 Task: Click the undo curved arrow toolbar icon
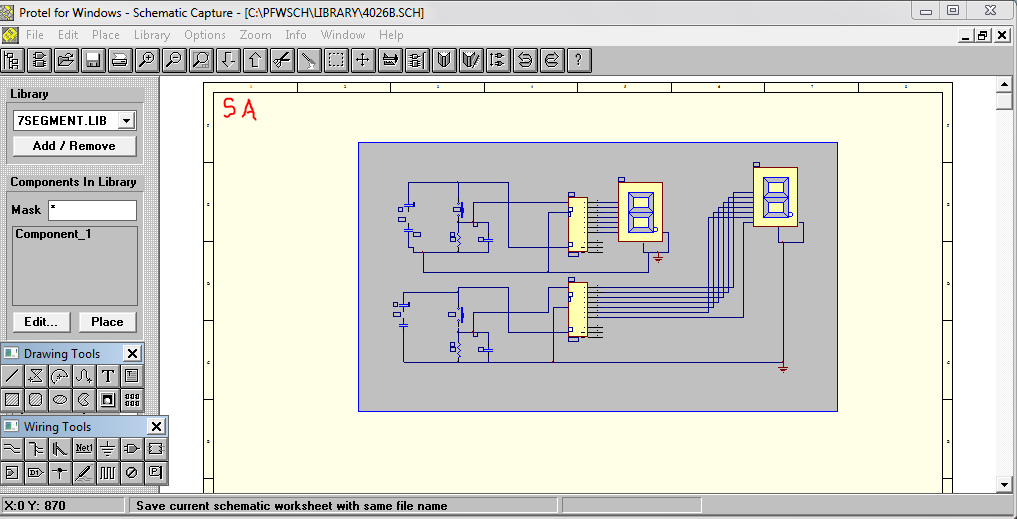525,60
